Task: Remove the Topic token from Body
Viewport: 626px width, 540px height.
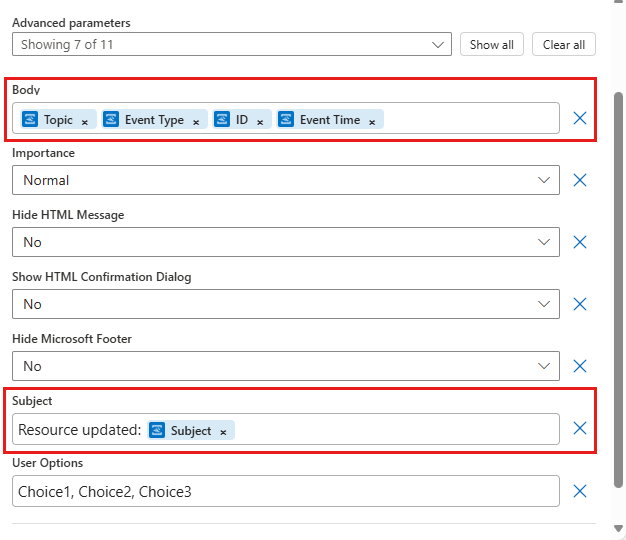Action: [85, 121]
